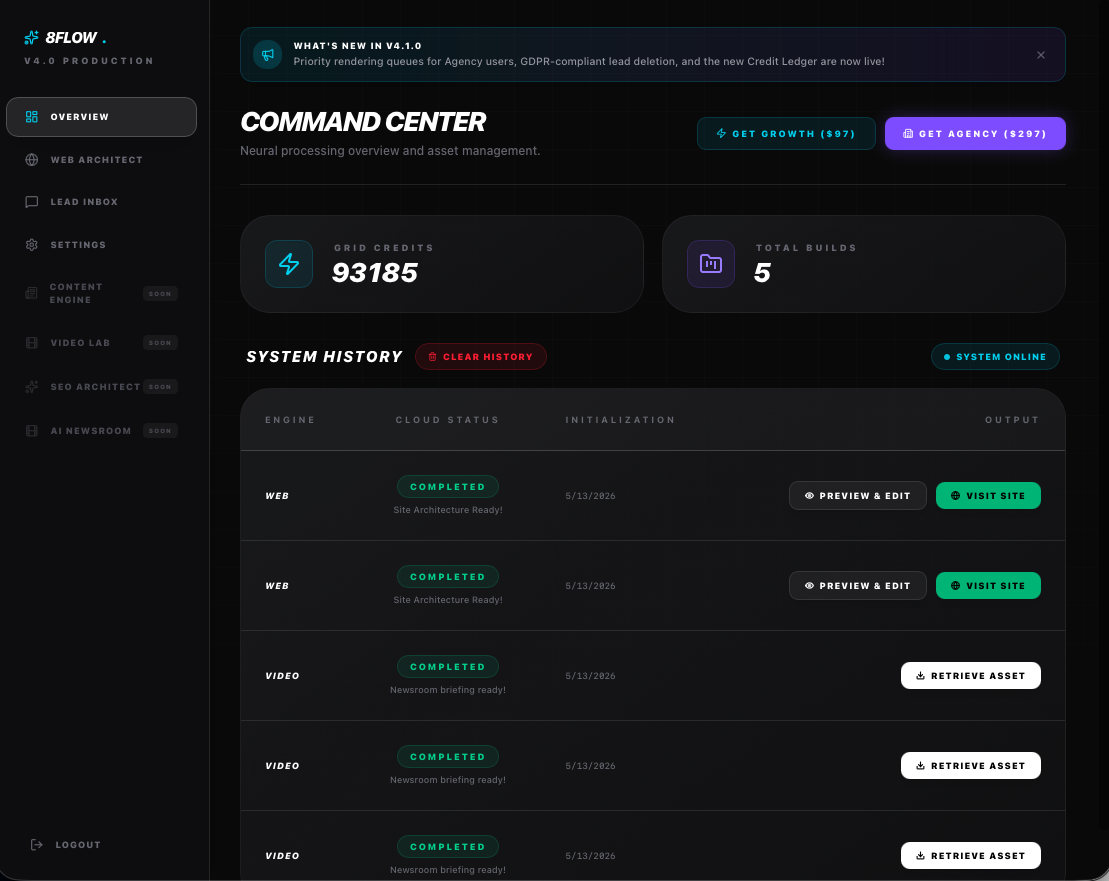Click the Engine column header
The width and height of the screenshot is (1109, 881).
tap(290, 420)
